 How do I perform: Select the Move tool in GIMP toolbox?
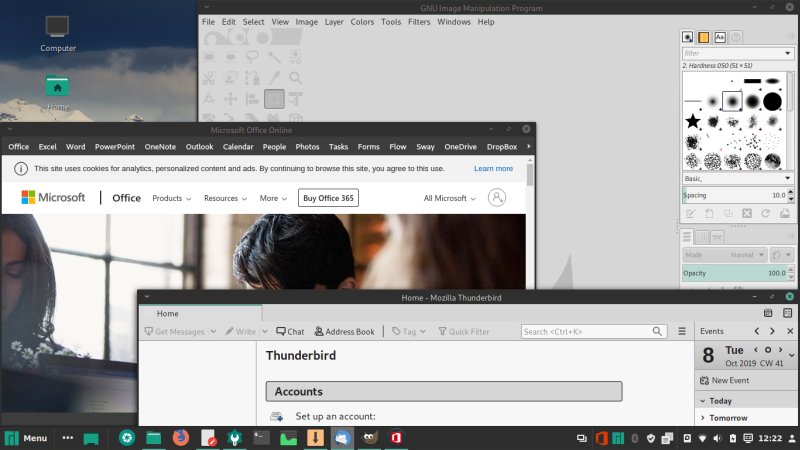[231, 99]
